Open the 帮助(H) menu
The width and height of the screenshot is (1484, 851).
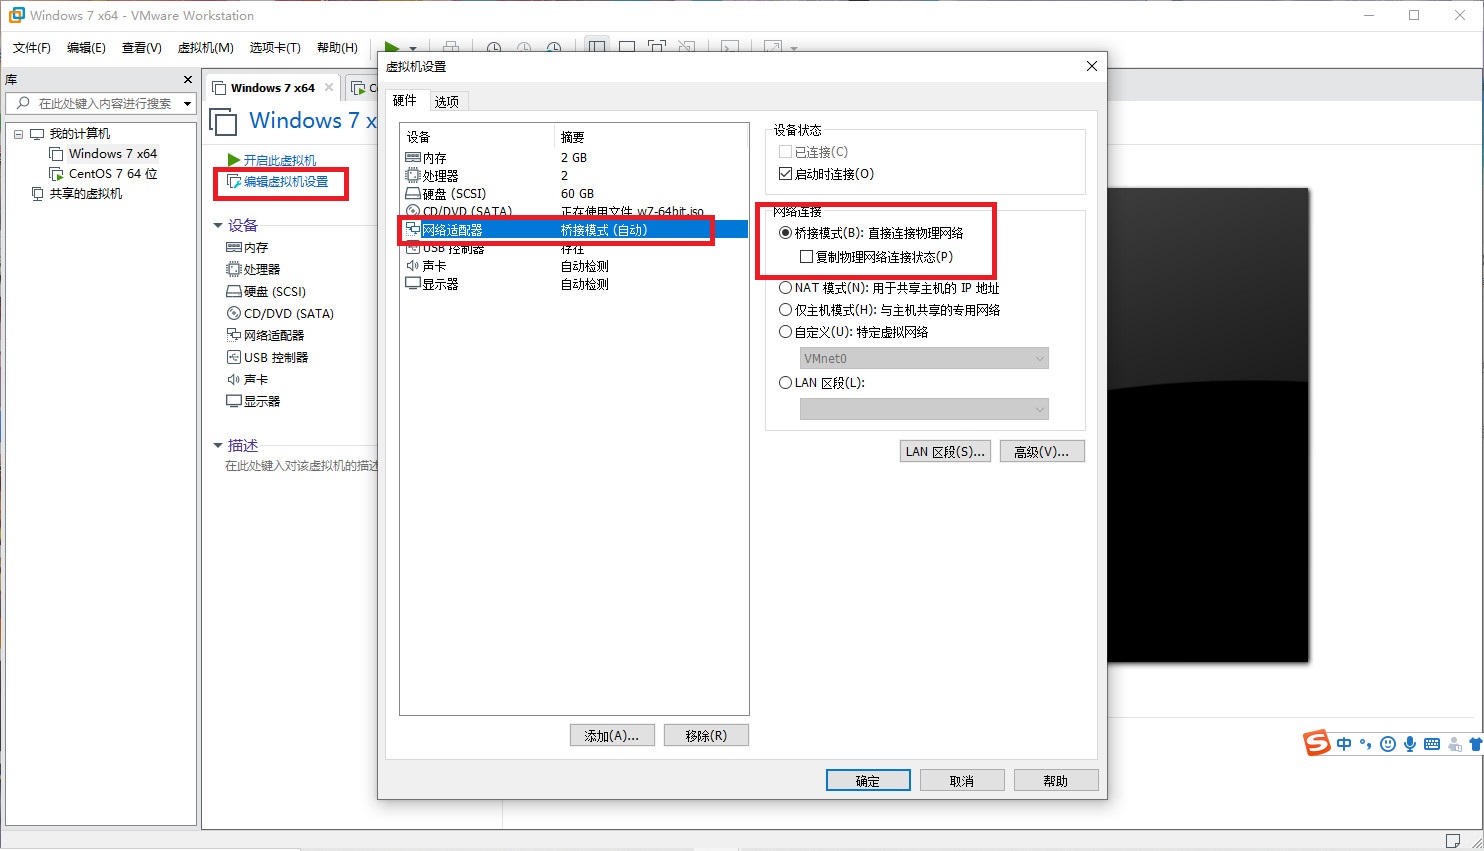337,48
